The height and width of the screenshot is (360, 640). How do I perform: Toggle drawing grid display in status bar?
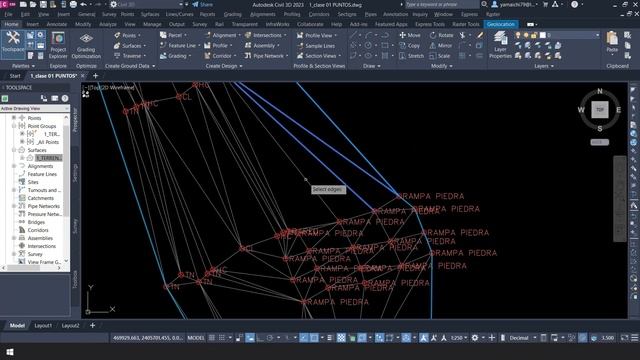point(212,338)
